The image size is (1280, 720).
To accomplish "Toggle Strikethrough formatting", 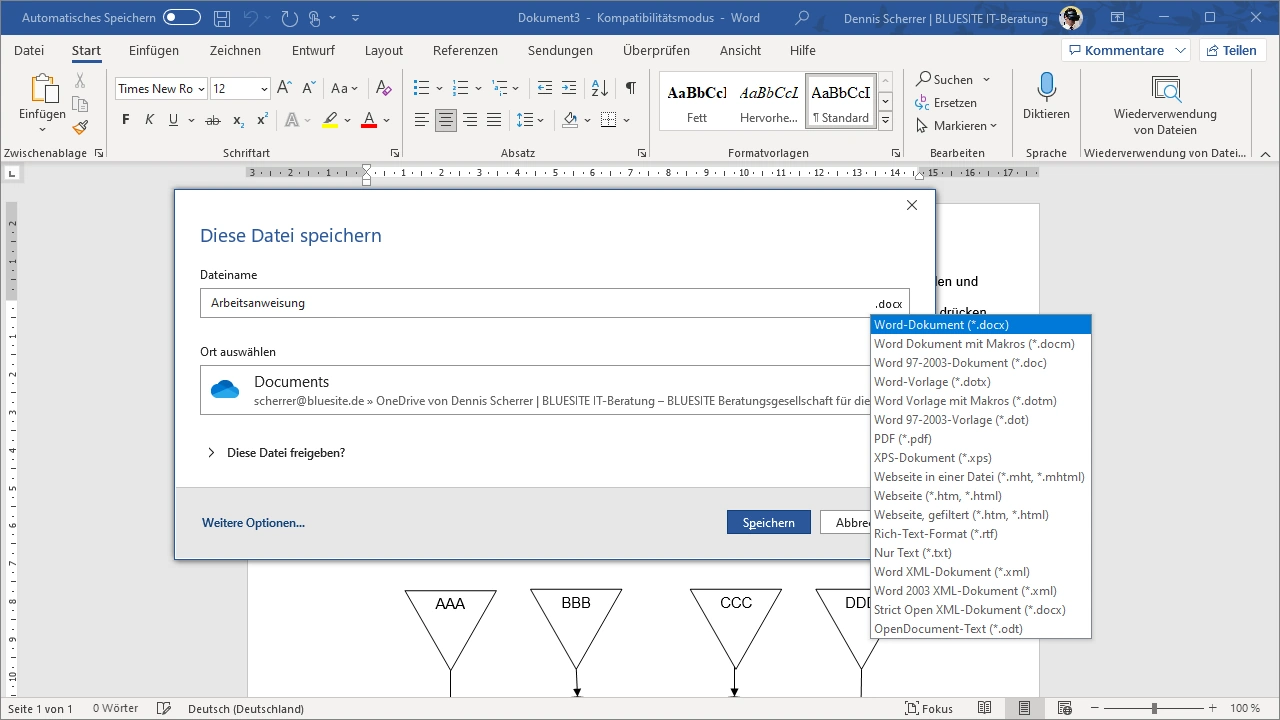I will [x=212, y=120].
